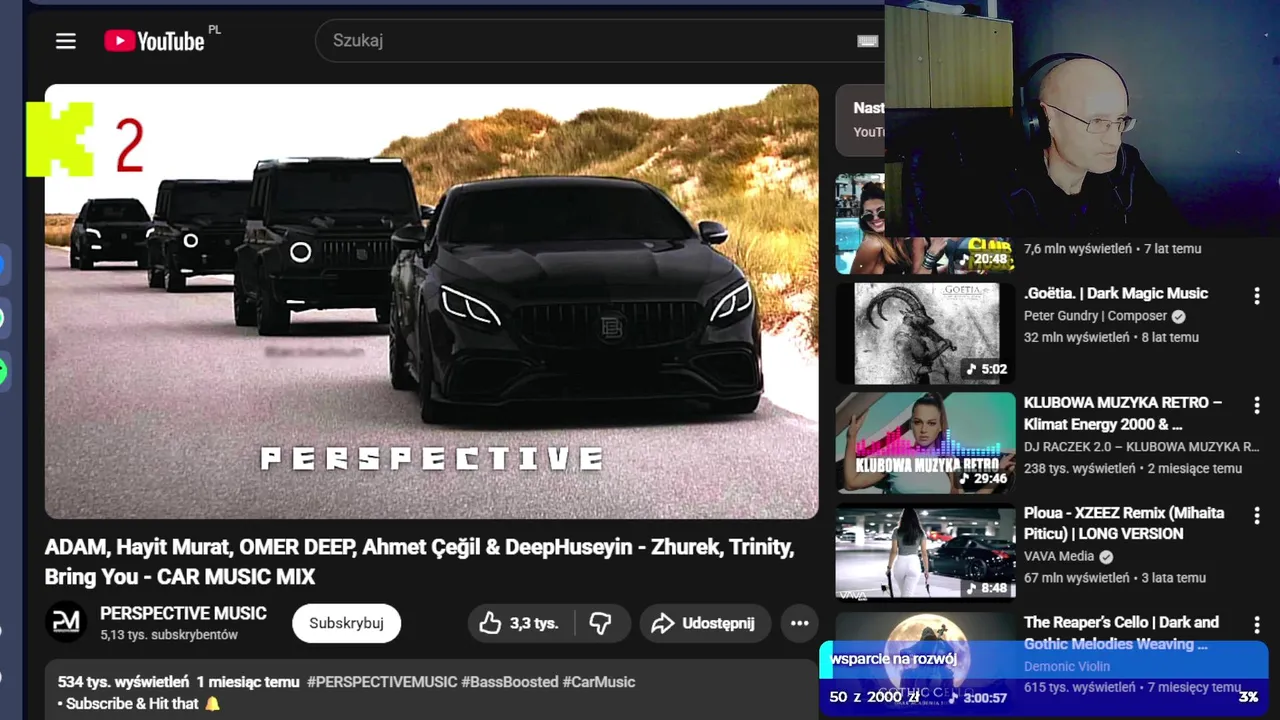The image size is (1280, 720).
Task: Click the 534 tys. wyświetleń description text
Action: tap(123, 682)
